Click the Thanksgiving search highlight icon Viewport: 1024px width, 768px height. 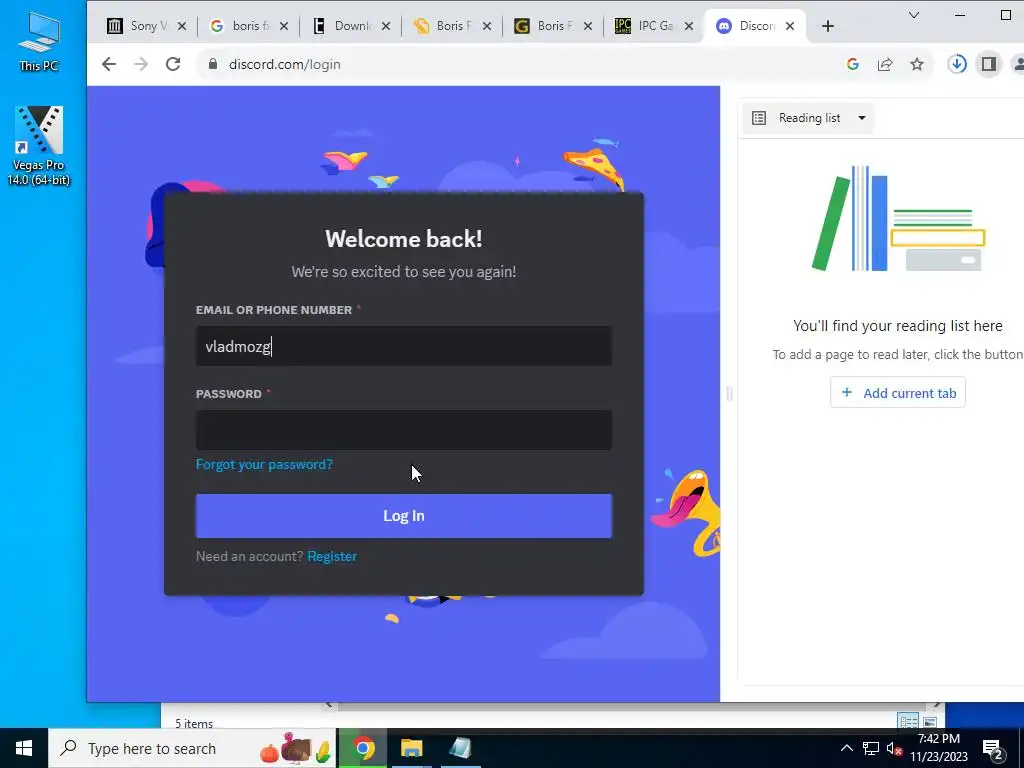pos(296,748)
